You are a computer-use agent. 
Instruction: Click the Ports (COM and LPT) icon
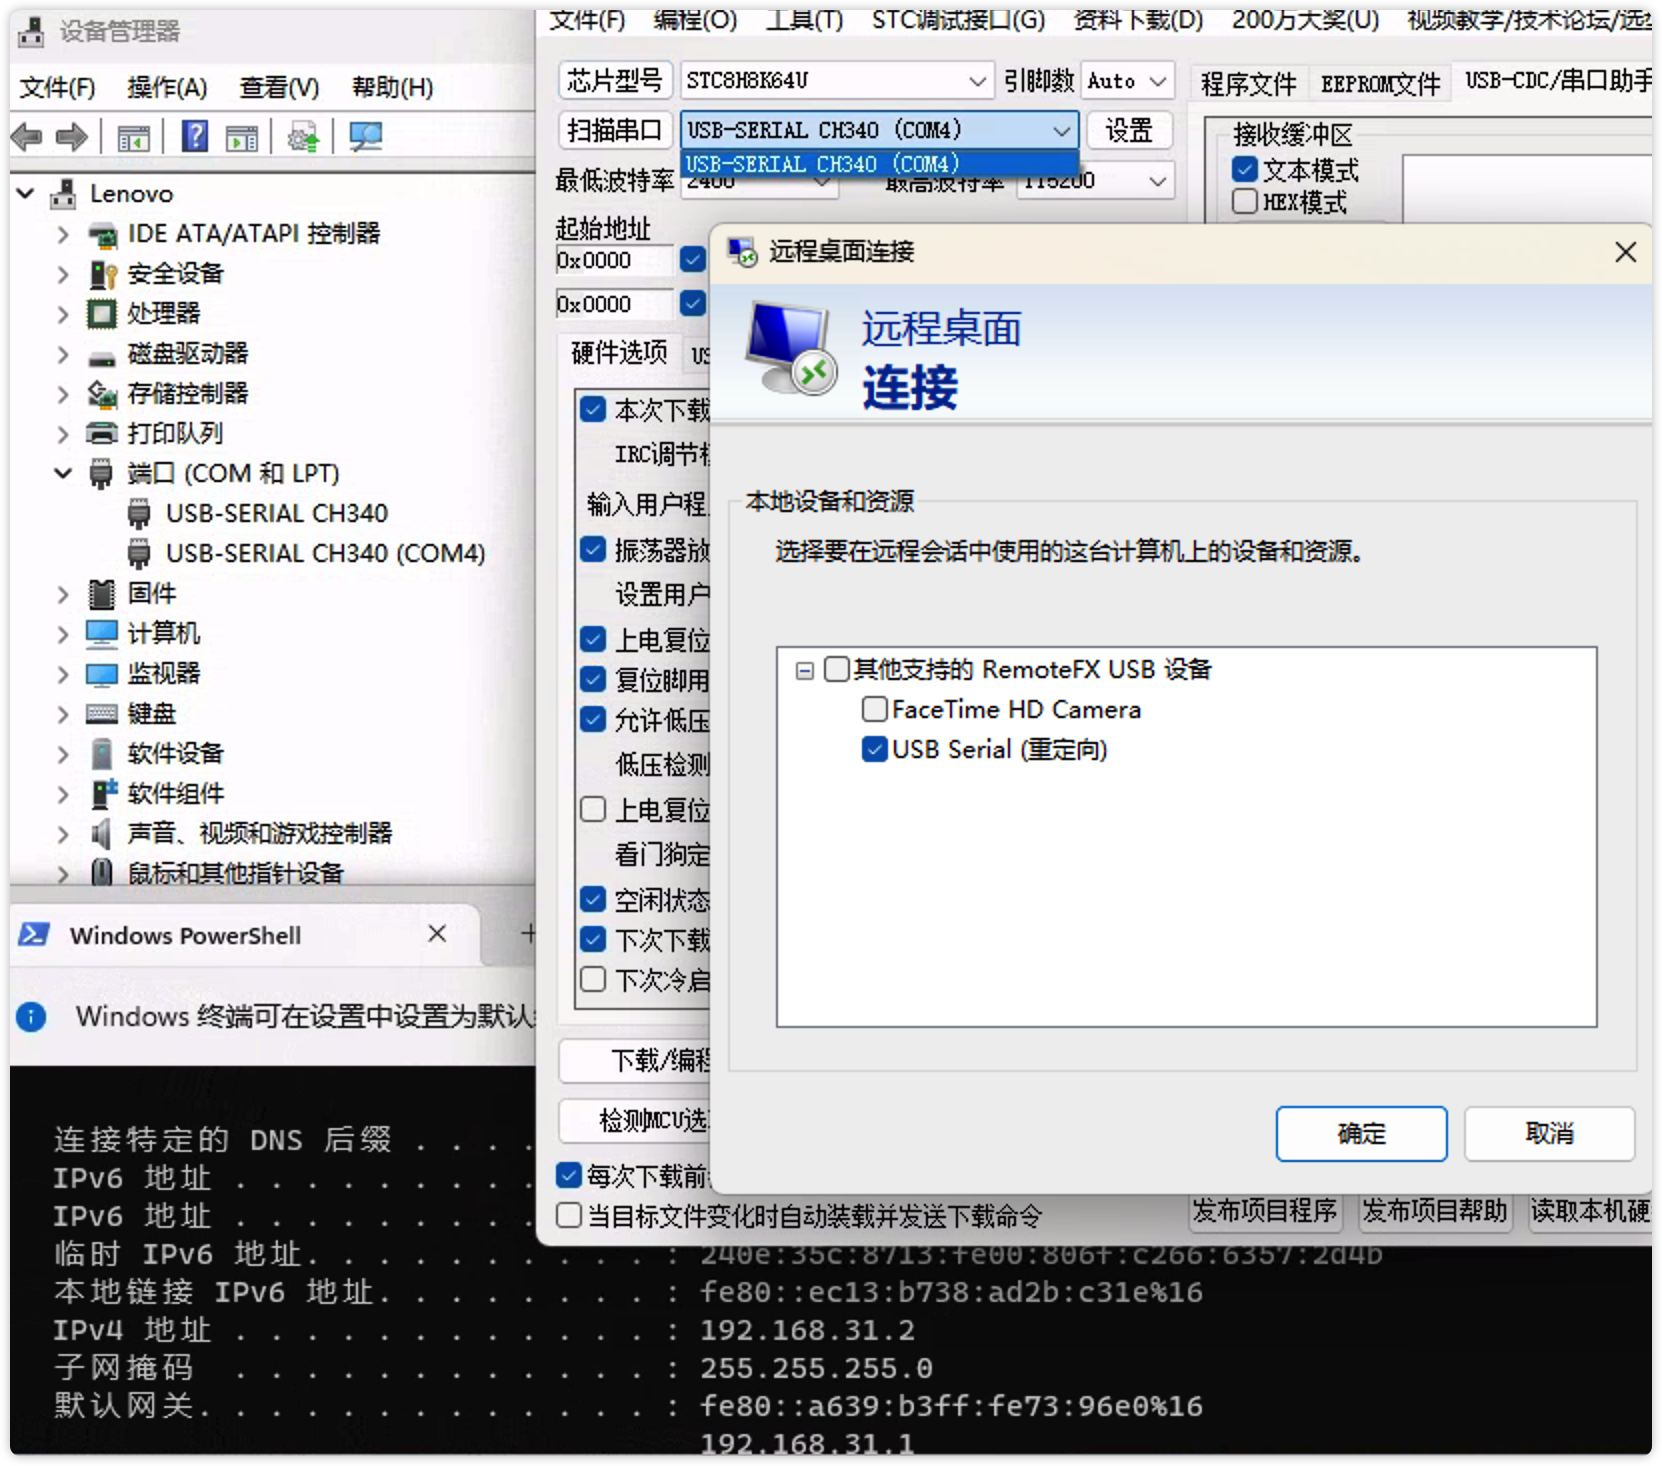point(101,474)
